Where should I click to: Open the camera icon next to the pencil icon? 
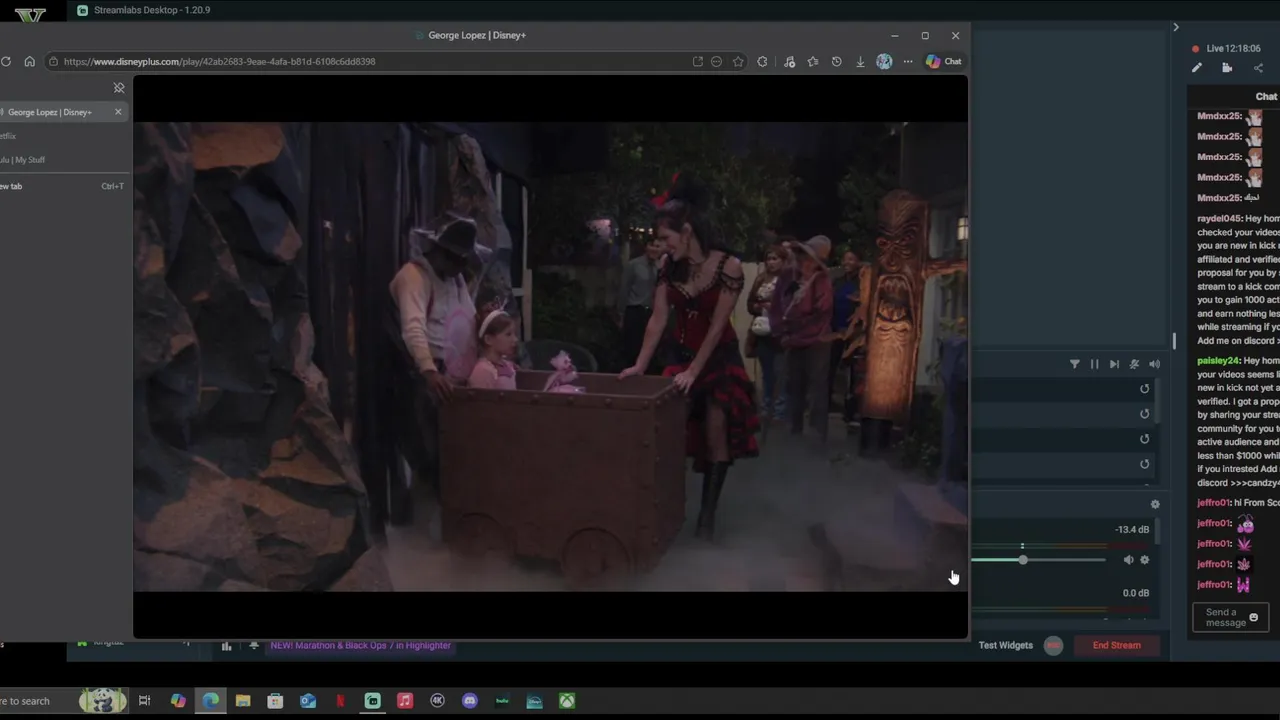1227,68
